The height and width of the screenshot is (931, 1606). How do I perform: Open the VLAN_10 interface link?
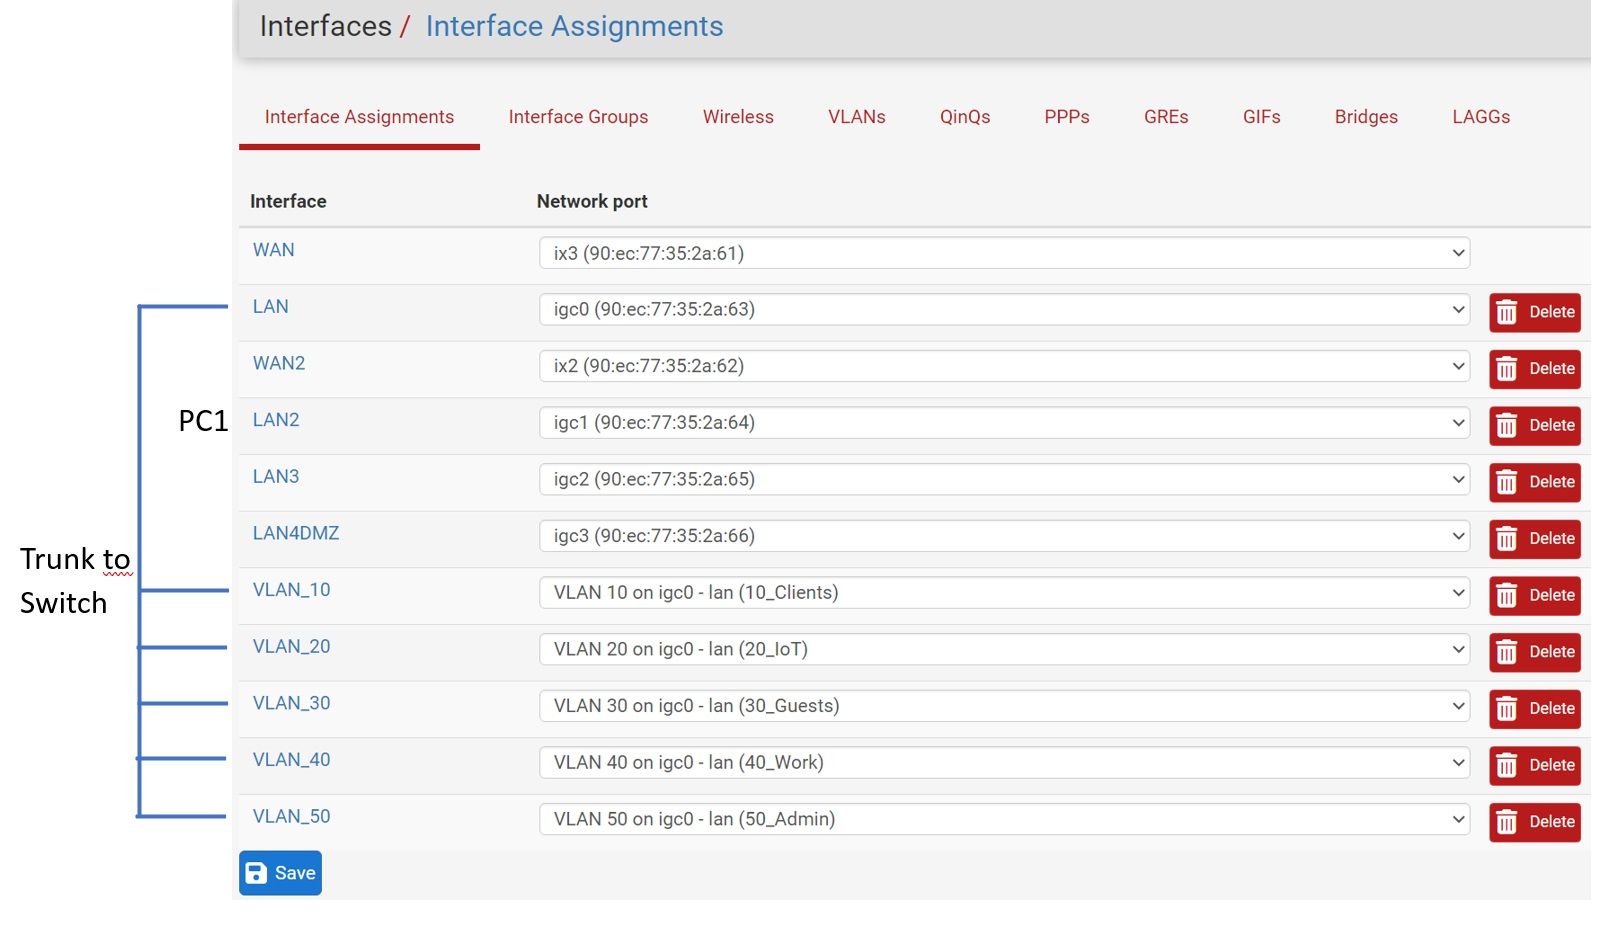(x=291, y=590)
